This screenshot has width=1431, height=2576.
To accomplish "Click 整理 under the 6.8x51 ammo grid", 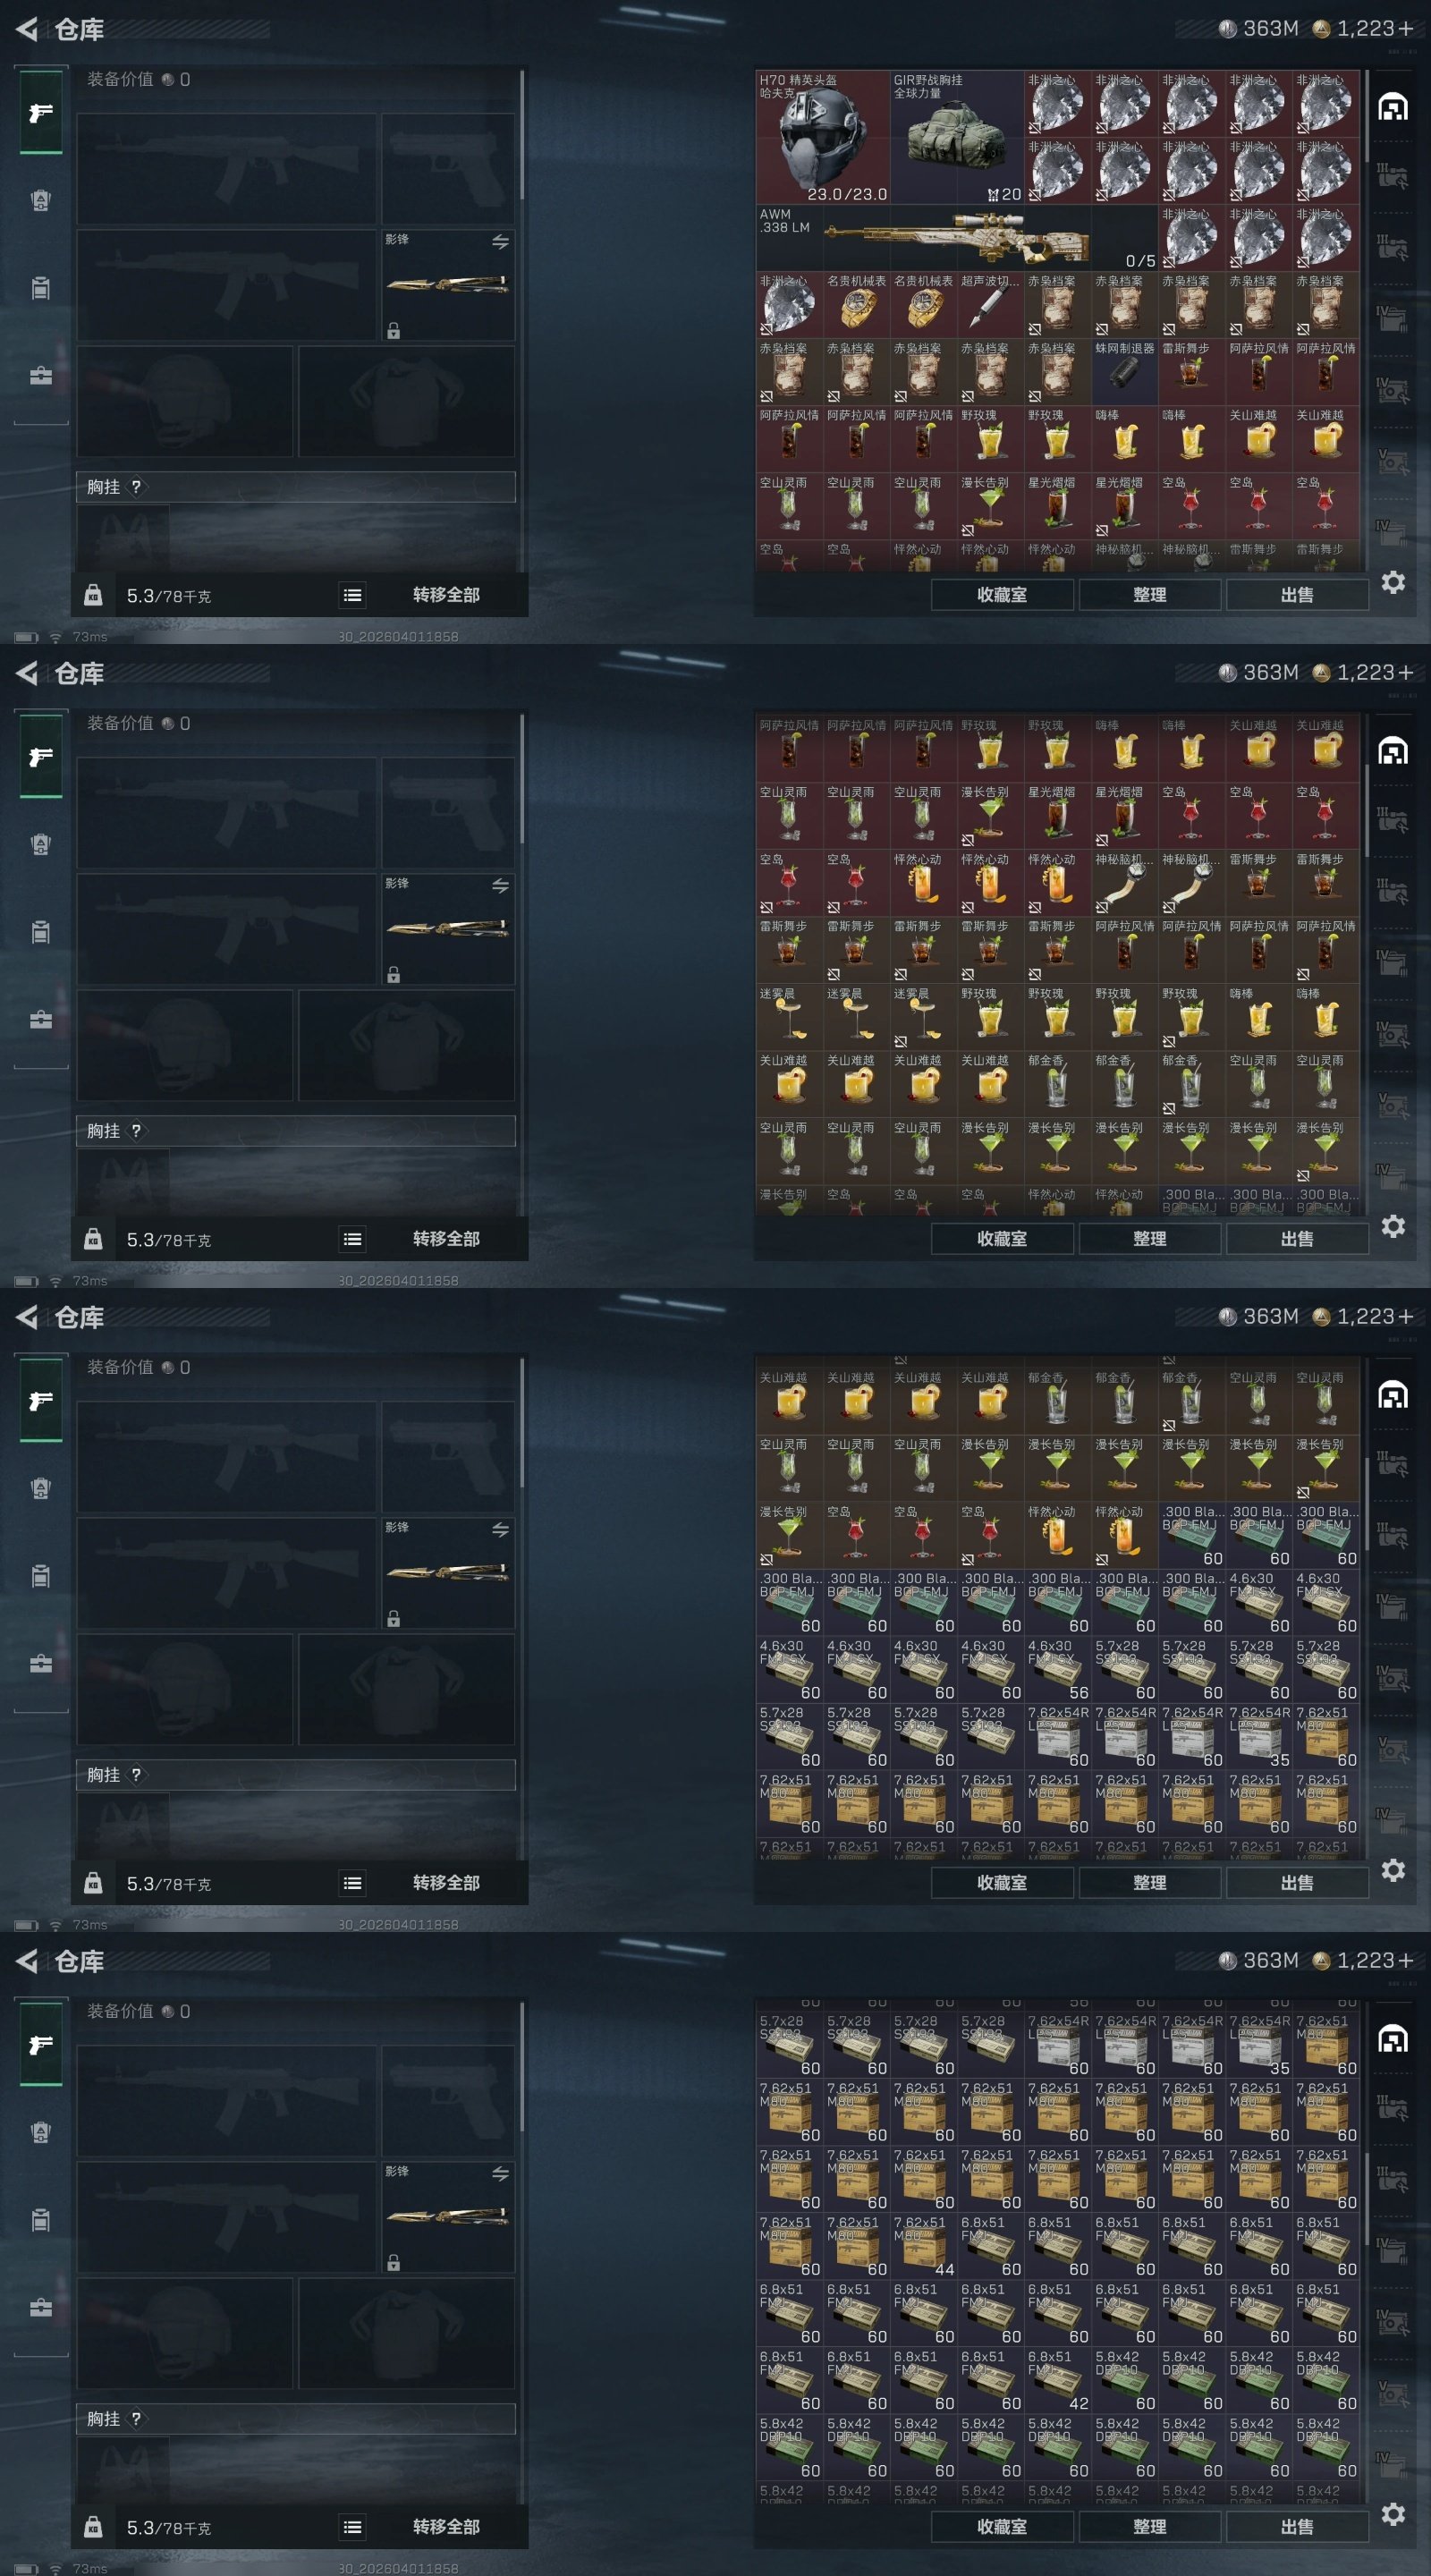I will [x=1149, y=2527].
